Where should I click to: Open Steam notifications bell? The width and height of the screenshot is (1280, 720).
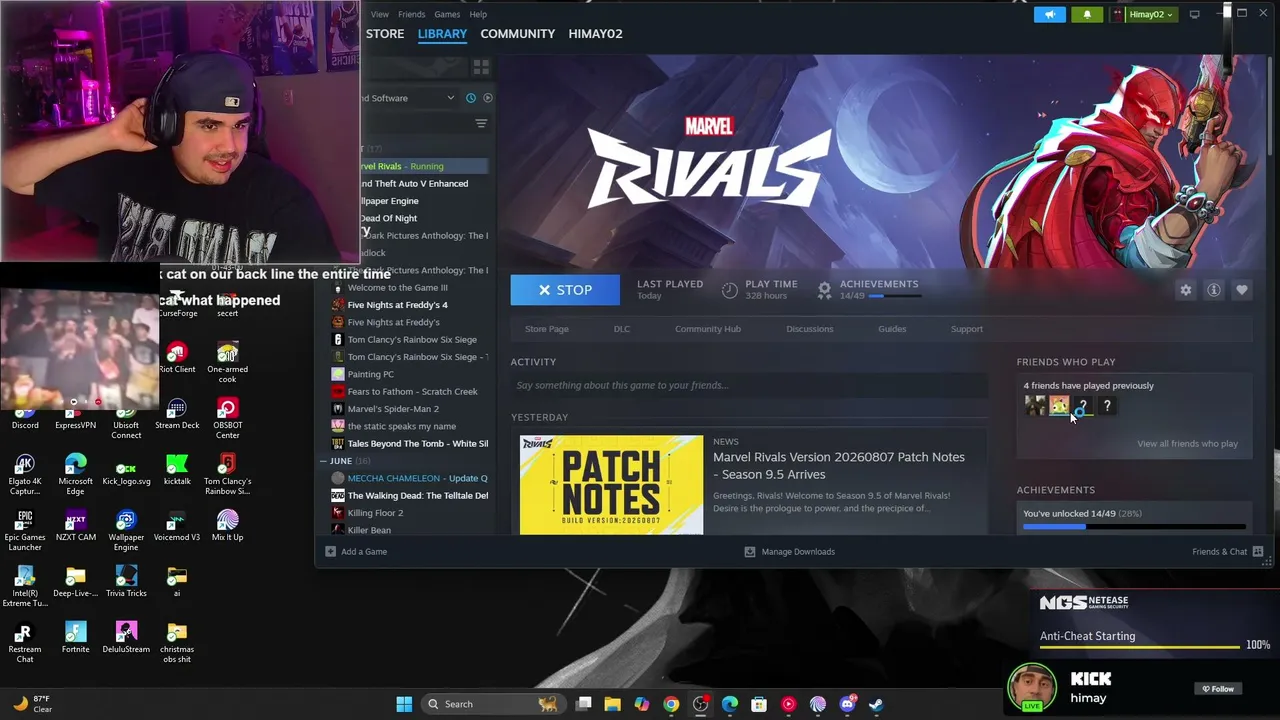[1087, 14]
